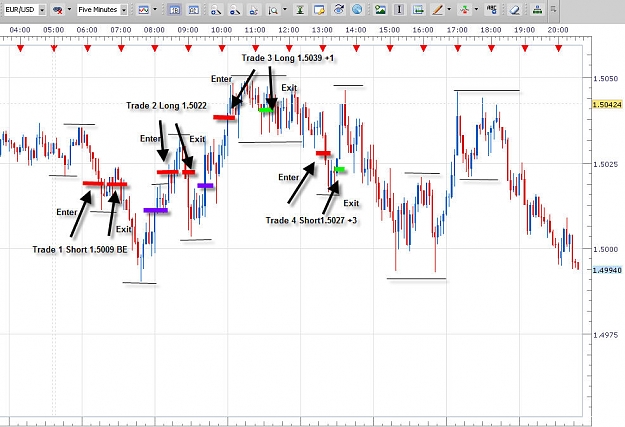
Task: Open the Five Minutes timeframe dropdown
Action: [x=124, y=10]
